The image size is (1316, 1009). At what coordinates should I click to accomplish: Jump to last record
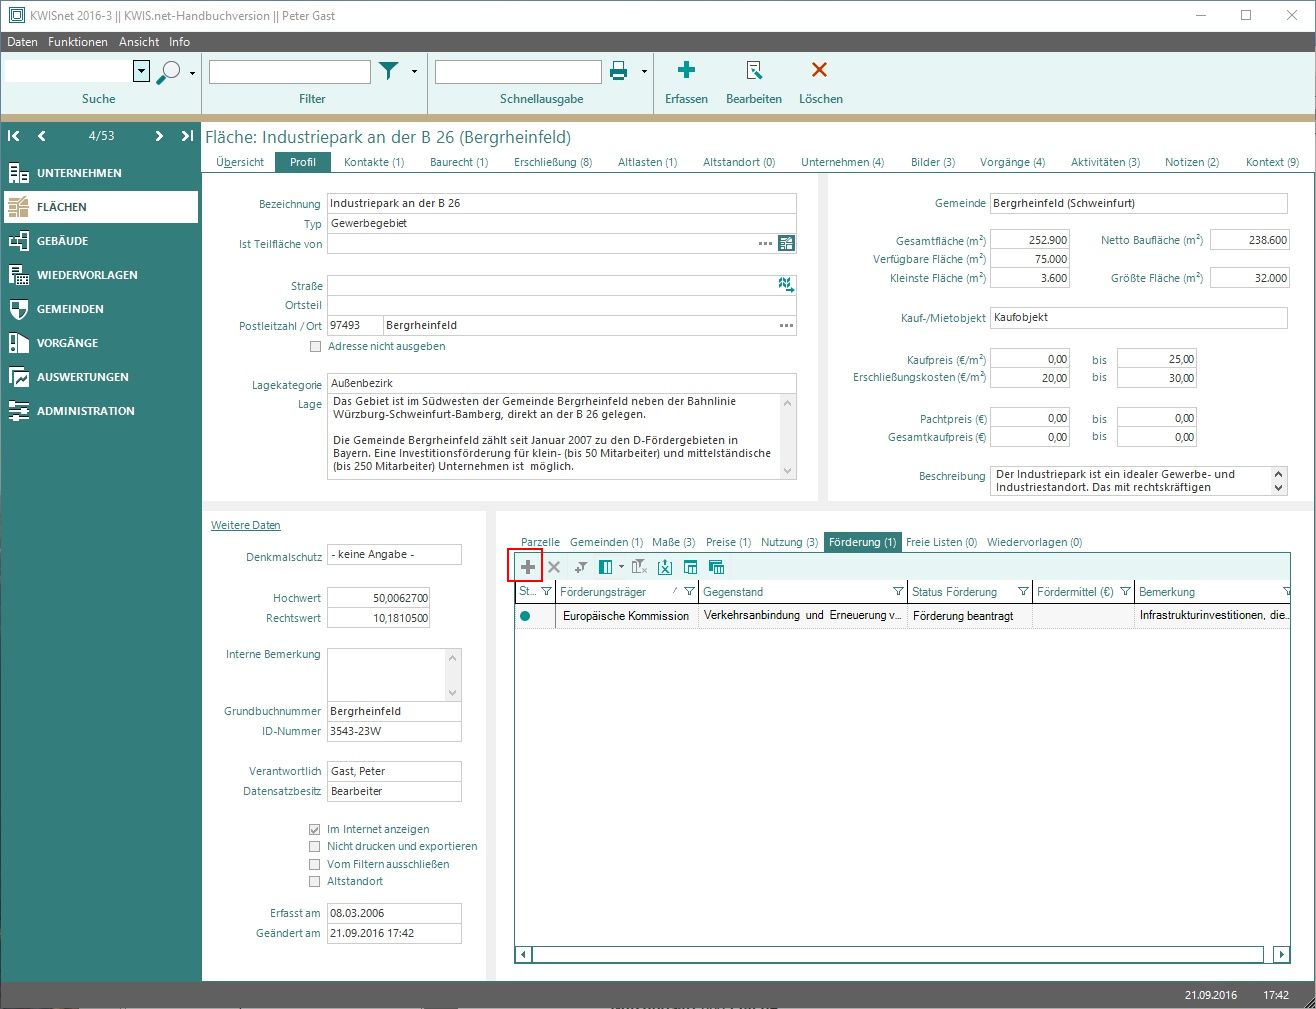tap(187, 136)
